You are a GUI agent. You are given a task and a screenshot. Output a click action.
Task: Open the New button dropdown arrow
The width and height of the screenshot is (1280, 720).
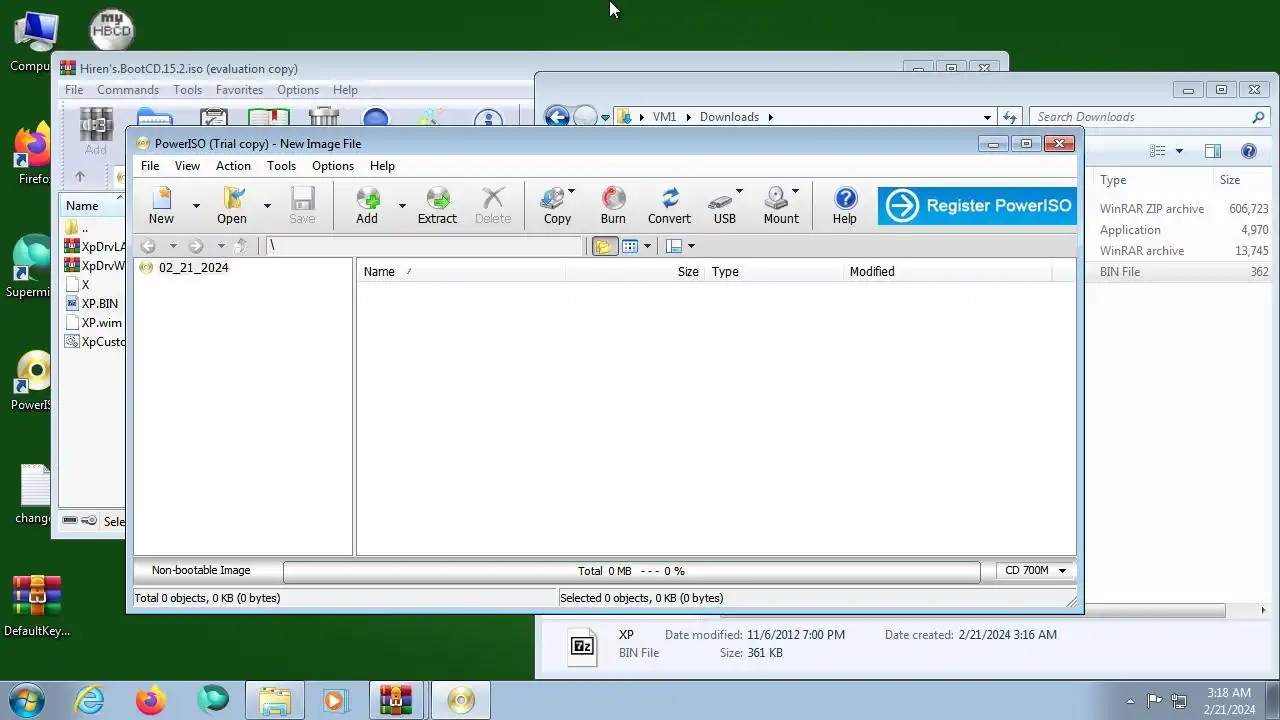(196, 205)
